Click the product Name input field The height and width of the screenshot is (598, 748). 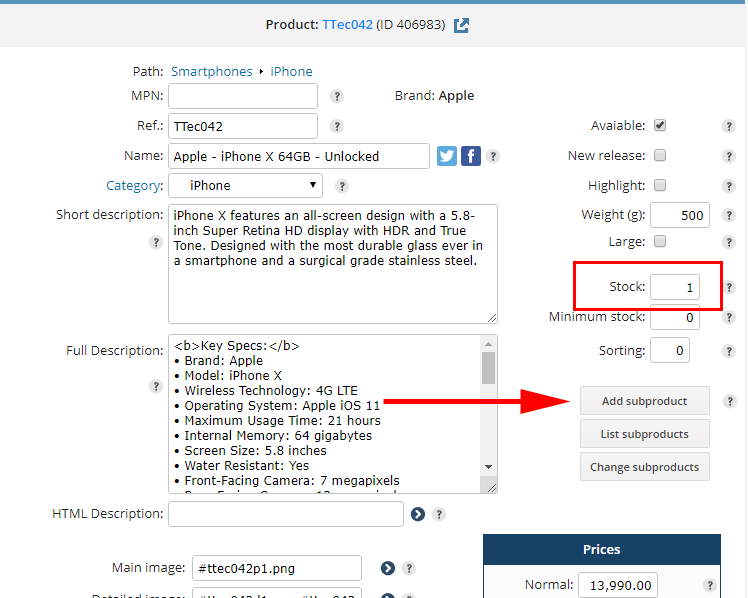[x=299, y=156]
